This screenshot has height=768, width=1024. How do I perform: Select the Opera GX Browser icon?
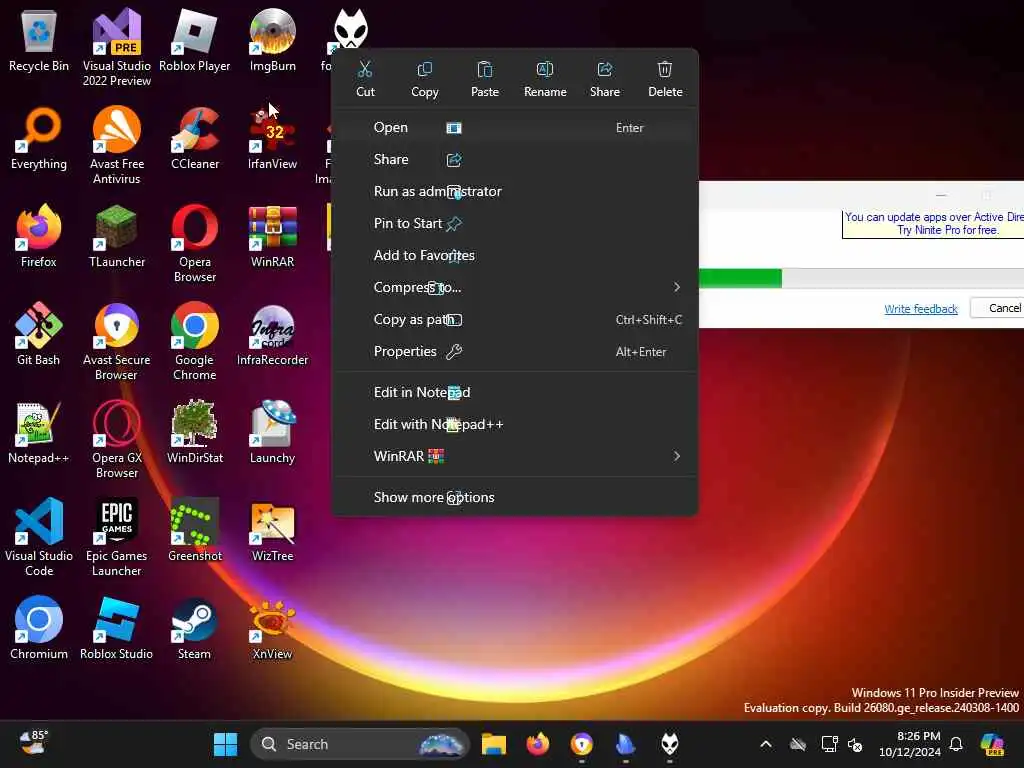[116, 439]
